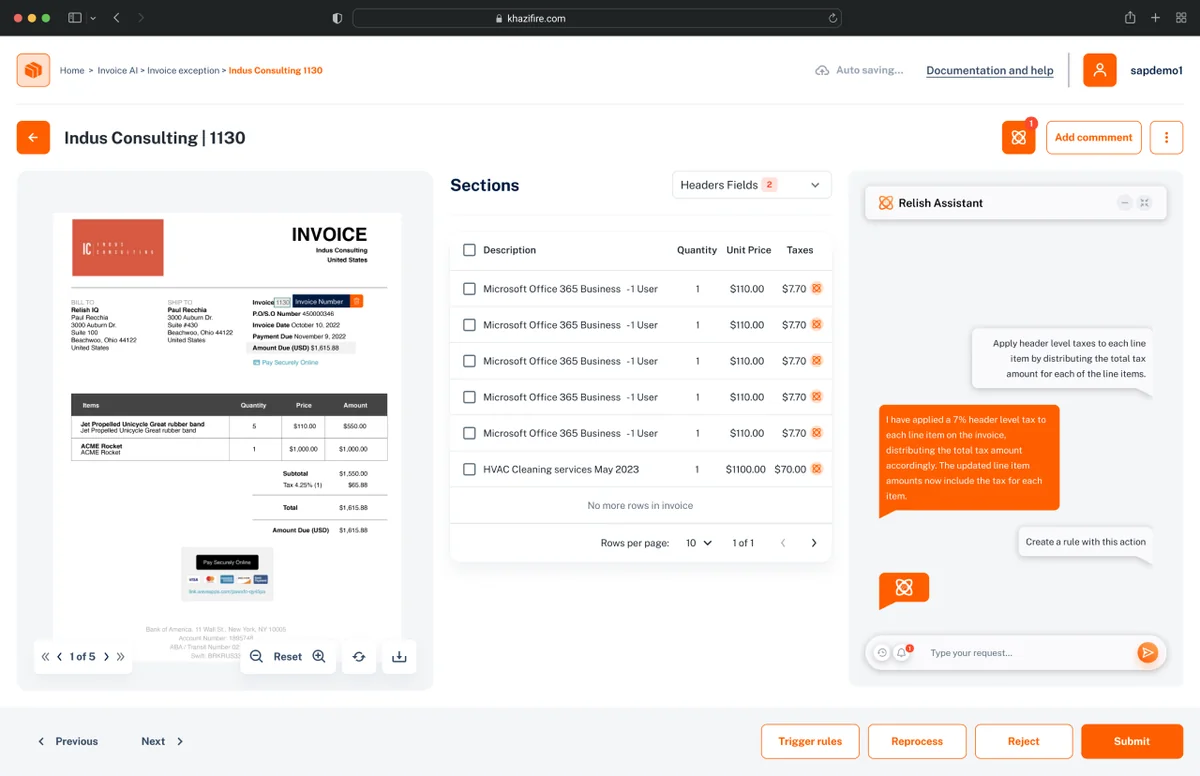Go back using the orange arrow button
Viewport: 1200px width, 776px height.
click(33, 138)
